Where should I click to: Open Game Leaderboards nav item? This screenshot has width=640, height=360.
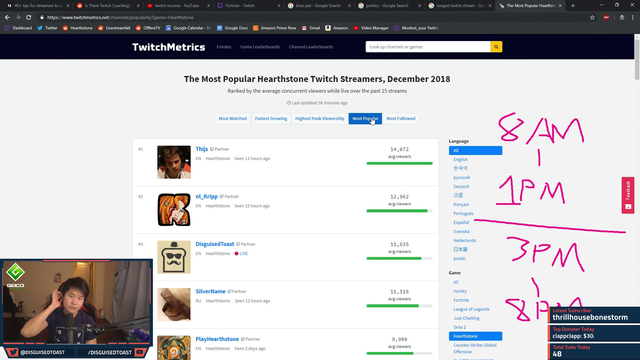(x=260, y=47)
